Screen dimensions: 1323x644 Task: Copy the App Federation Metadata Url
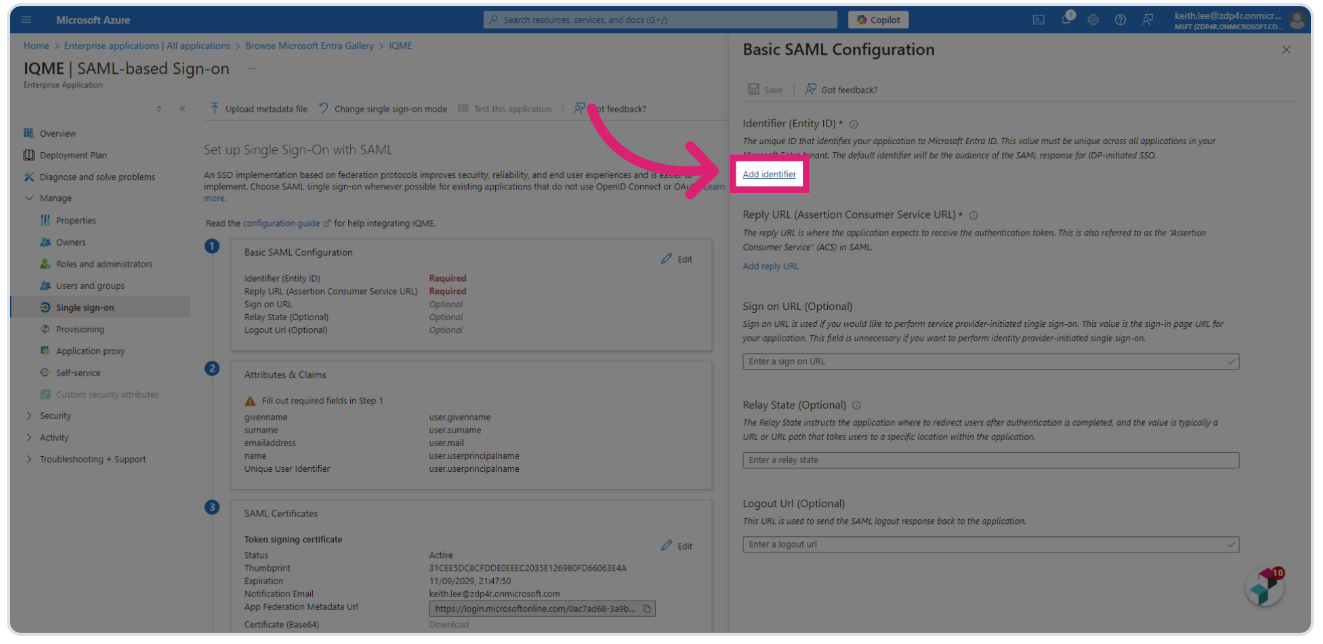647,608
